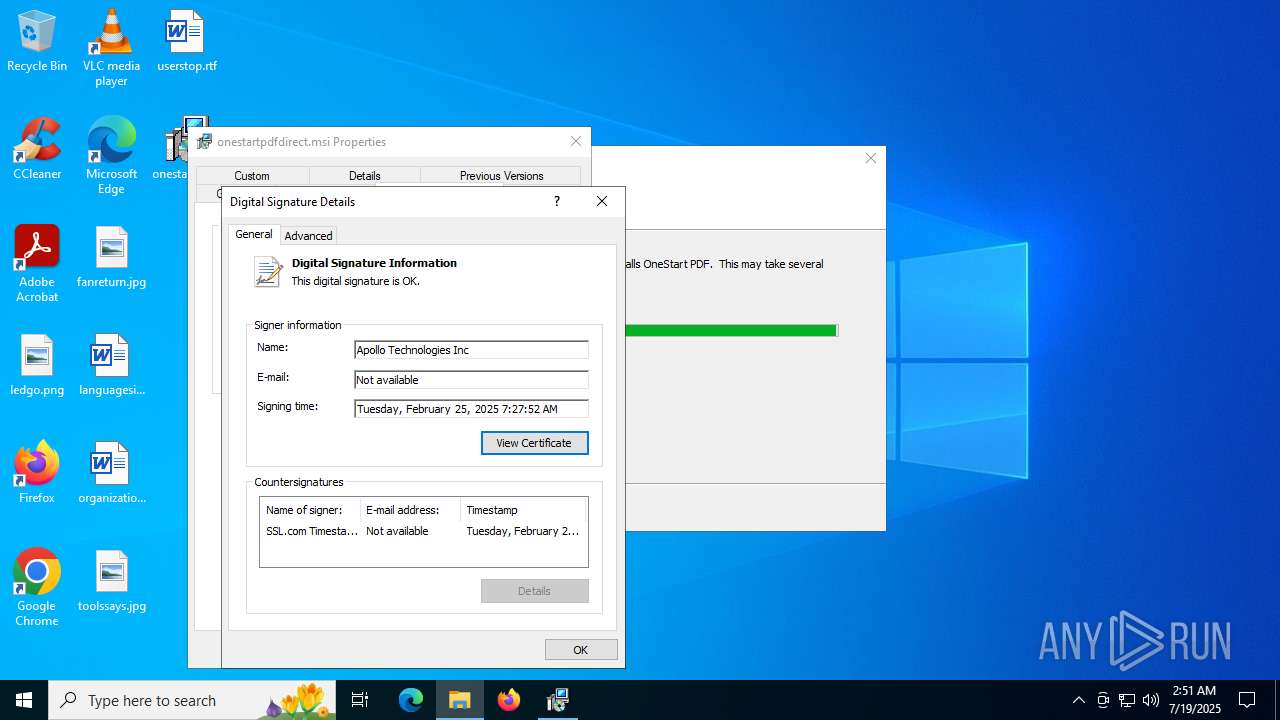Open Task View on the taskbar
The width and height of the screenshot is (1280, 720).
pyautogui.click(x=360, y=700)
